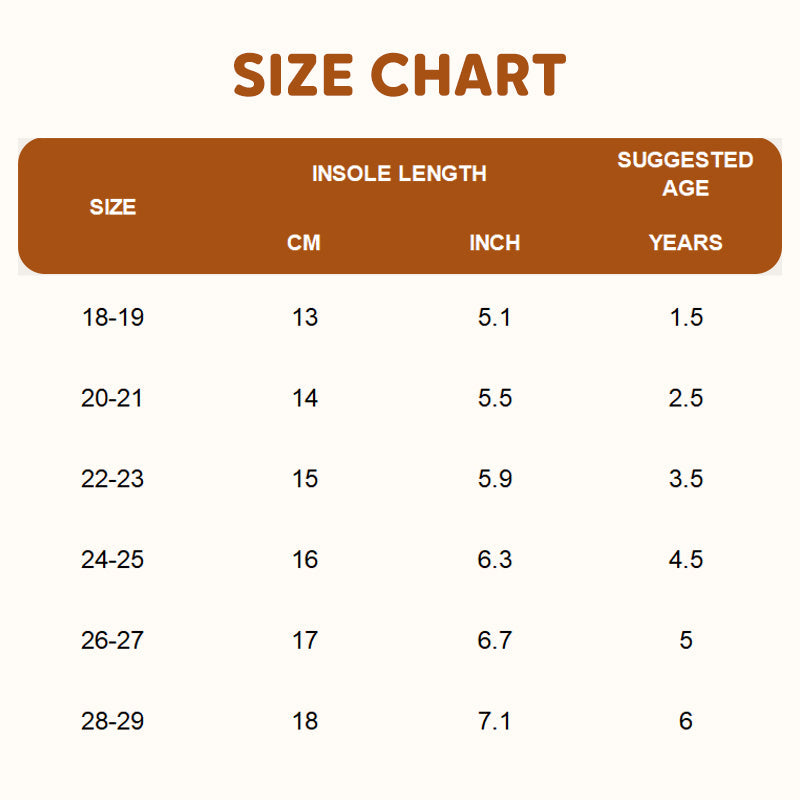Select the 28-29 size cell
Image resolution: width=800 pixels, height=800 pixels.
(113, 720)
